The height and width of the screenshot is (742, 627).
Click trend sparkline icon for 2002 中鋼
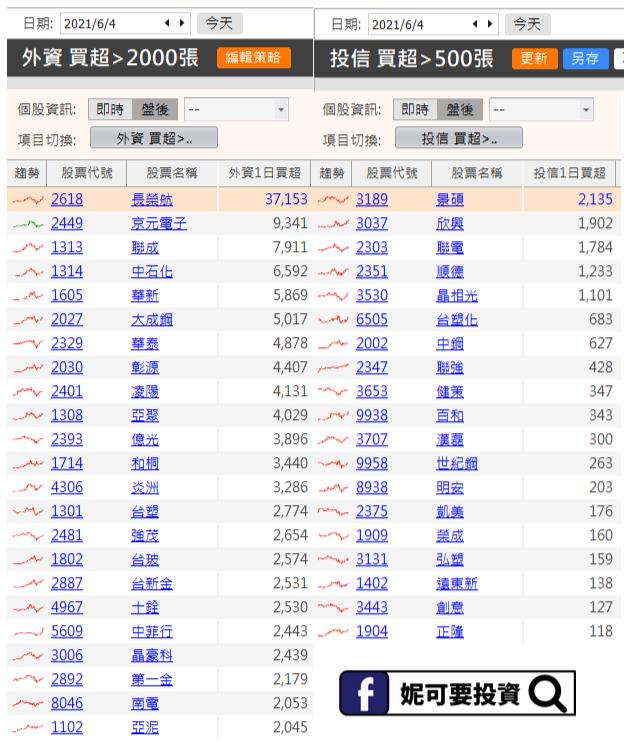333,344
